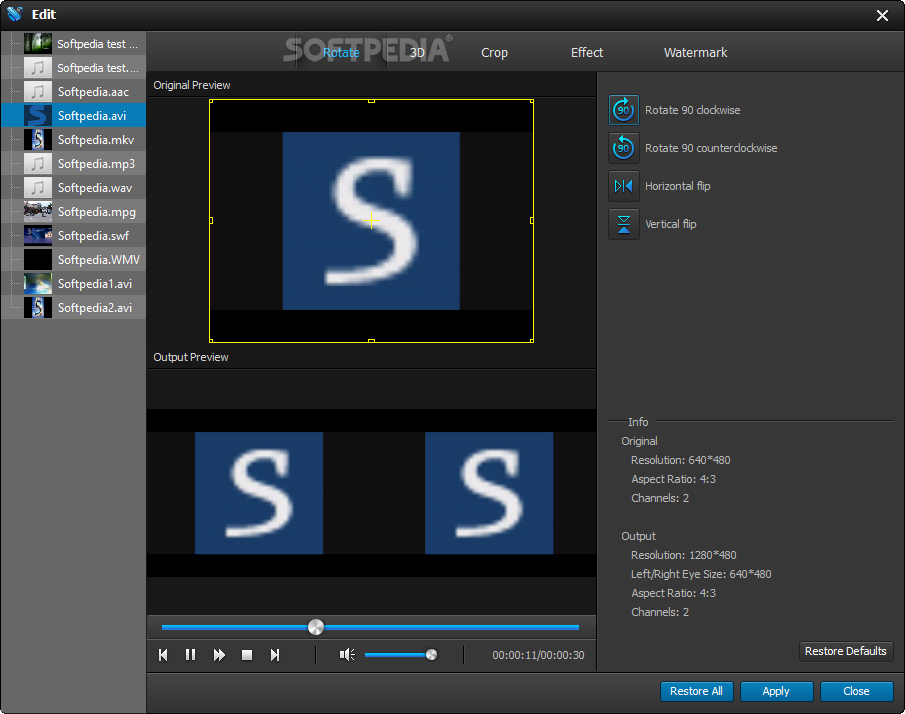Select Softpedia.avi in the file list

point(73,116)
